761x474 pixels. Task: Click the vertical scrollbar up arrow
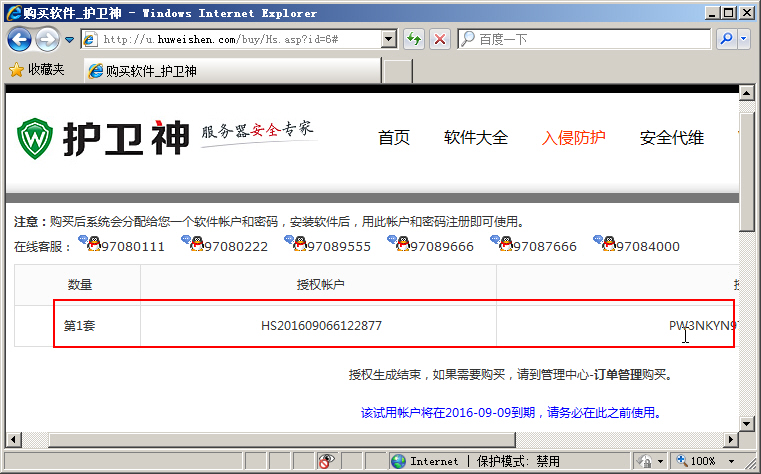tap(747, 93)
